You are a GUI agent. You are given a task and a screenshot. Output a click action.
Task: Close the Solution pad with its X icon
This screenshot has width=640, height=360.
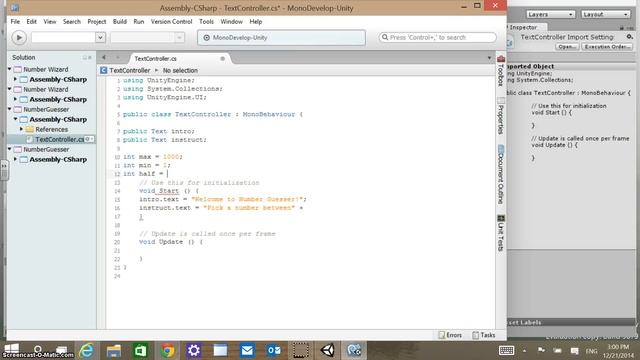[90, 58]
